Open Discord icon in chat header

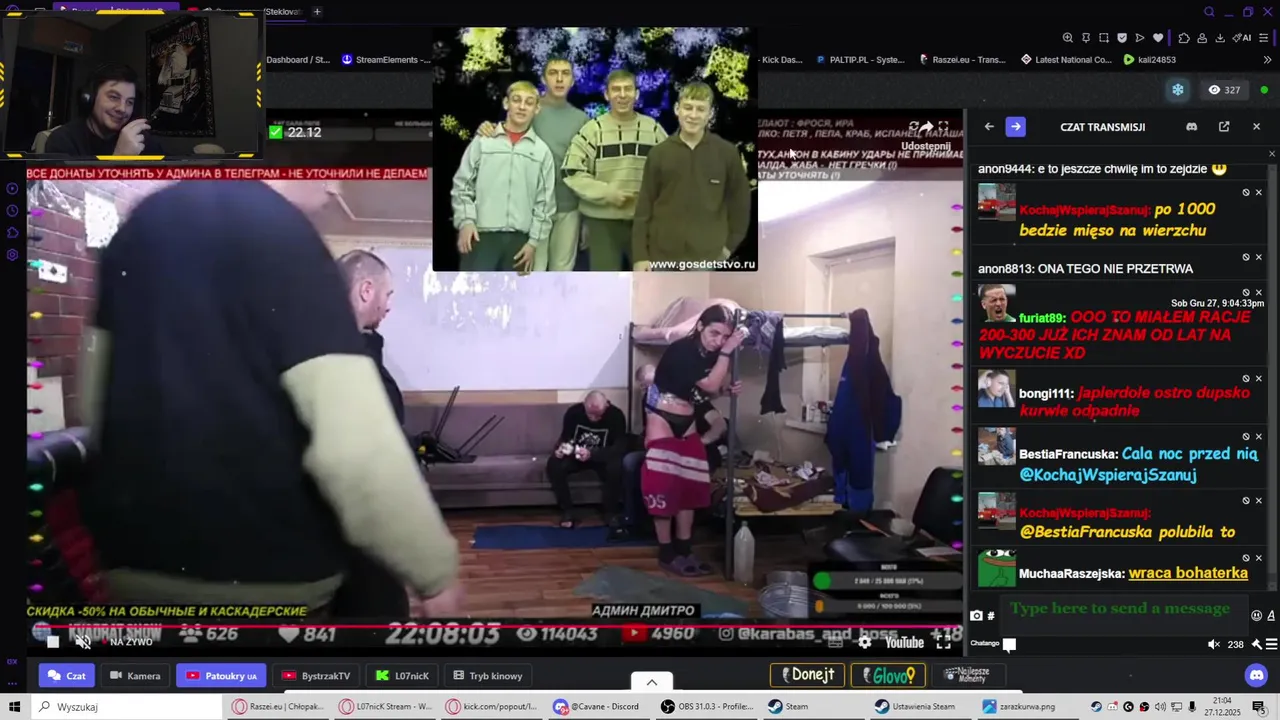(x=1191, y=127)
